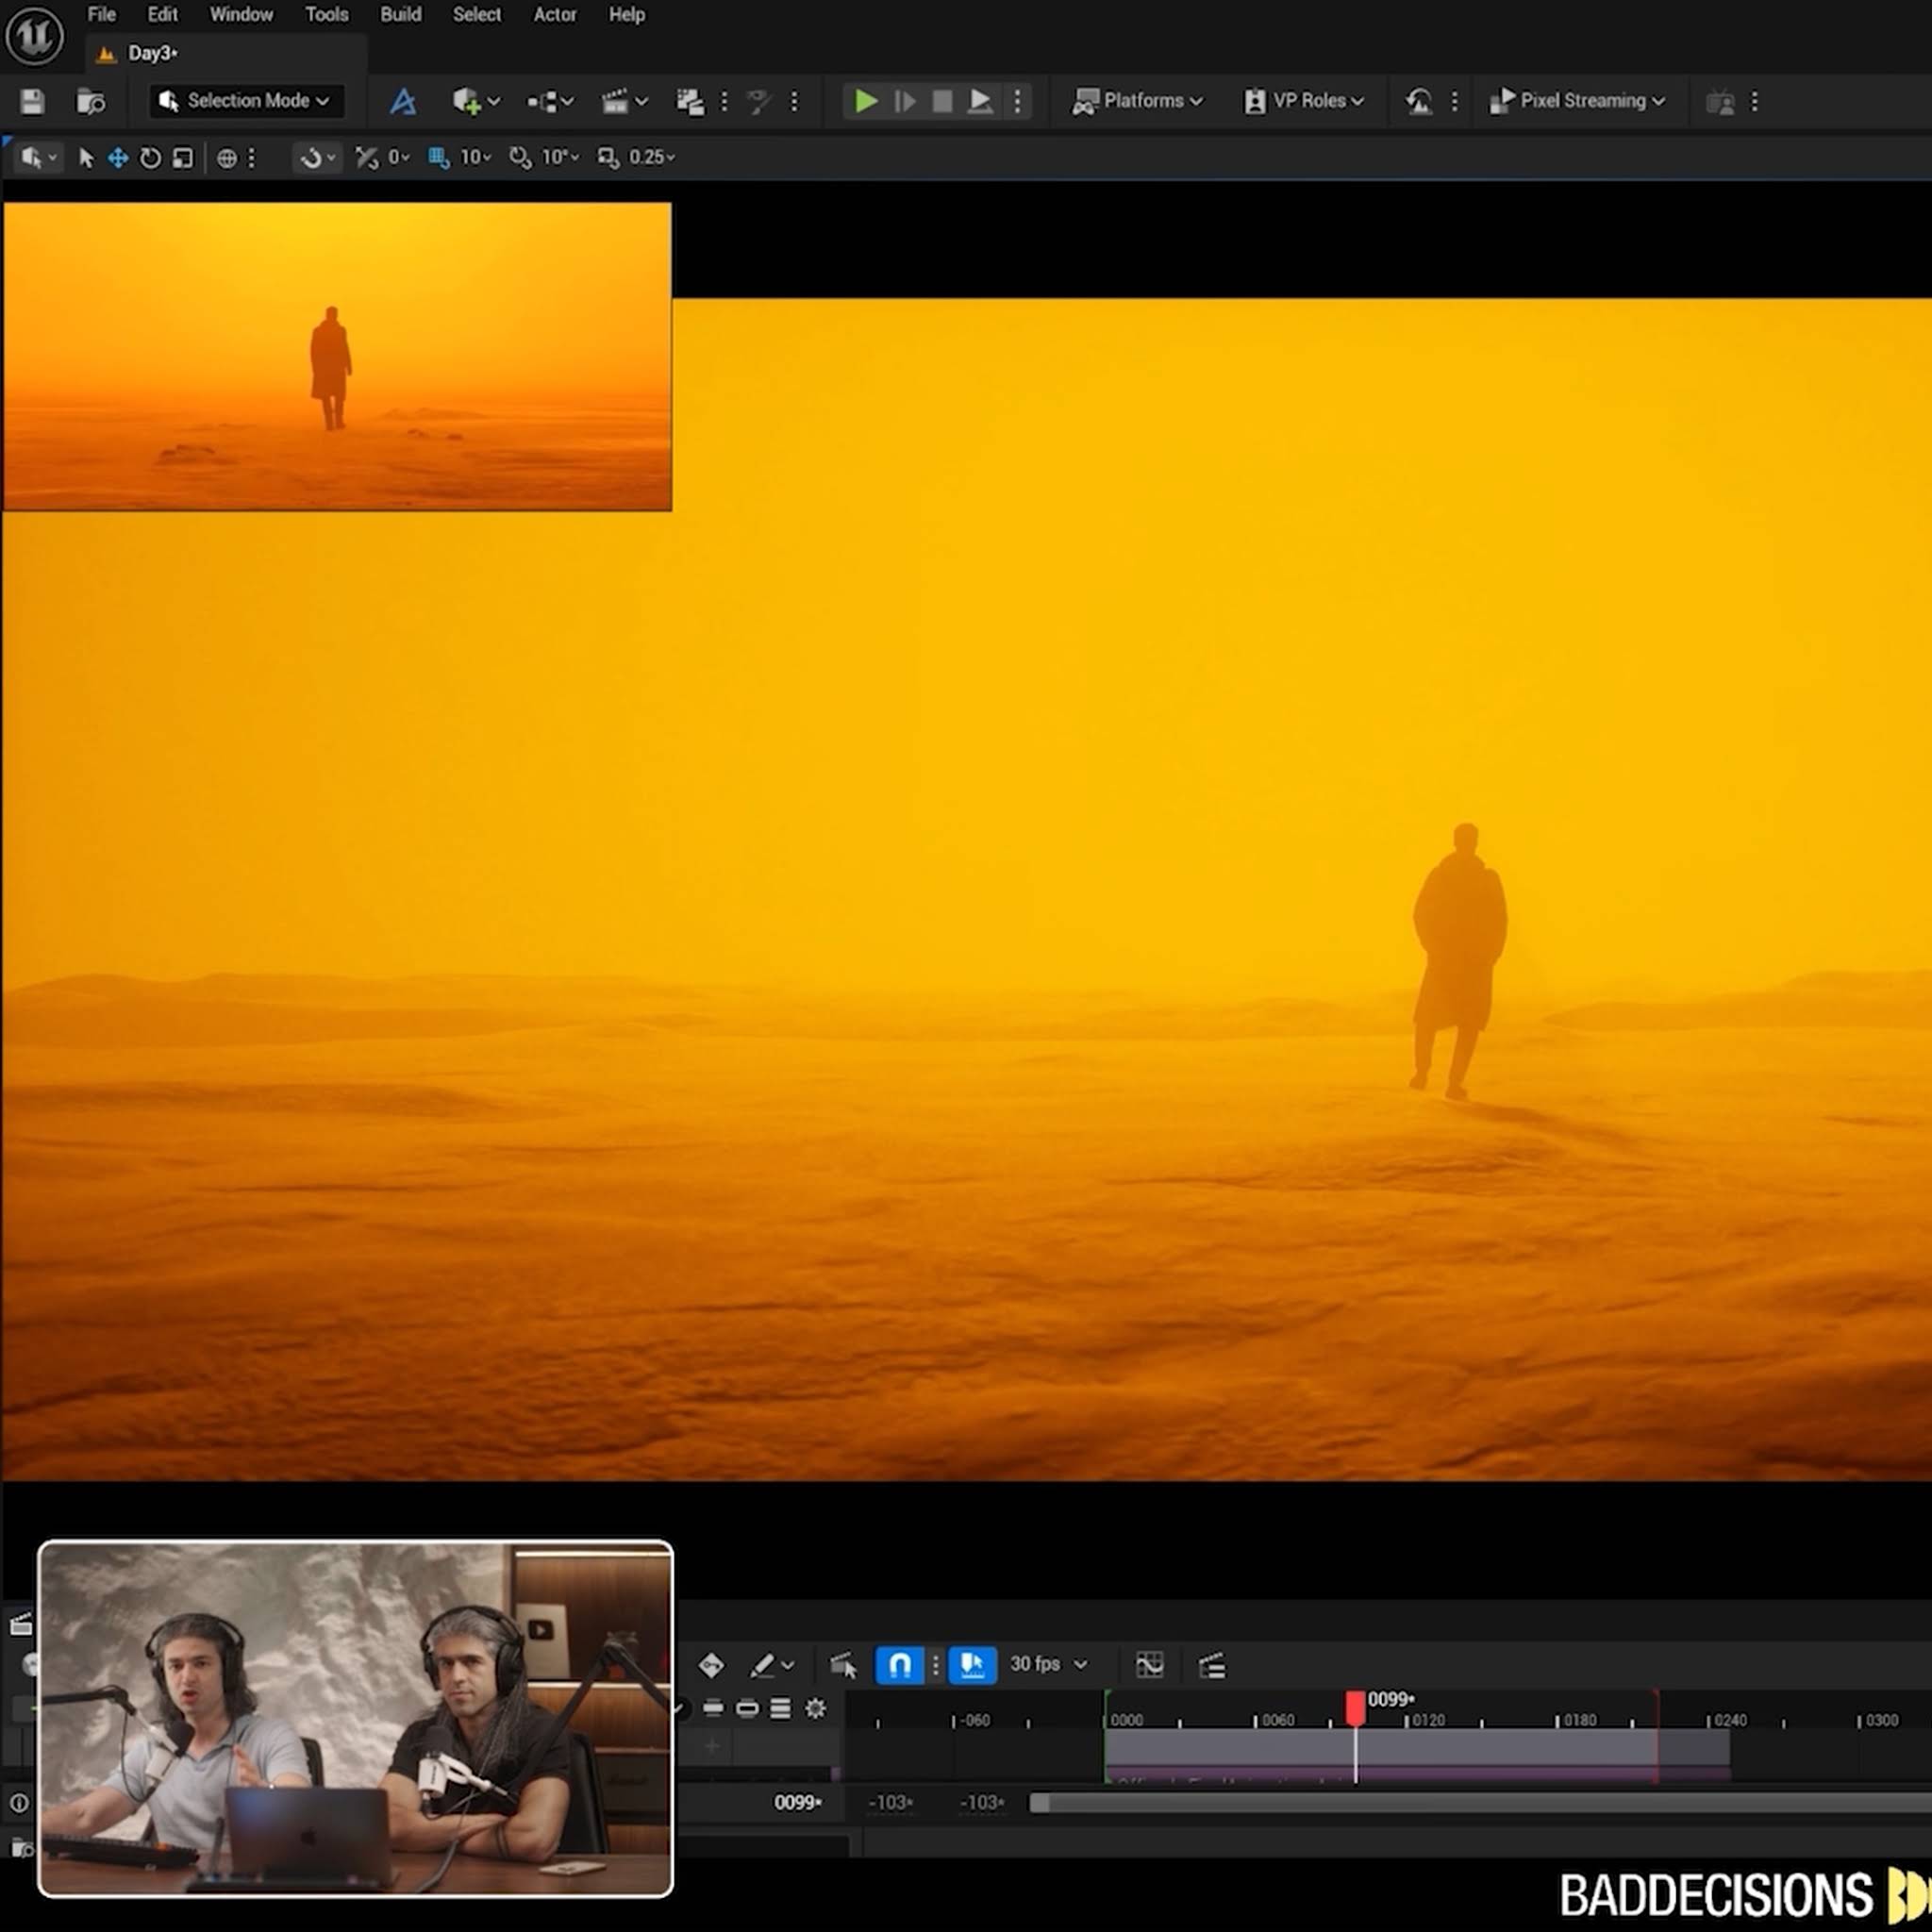This screenshot has width=1932, height=1932.
Task: Activate the Scale gizmo tool
Action: pyautogui.click(x=182, y=158)
